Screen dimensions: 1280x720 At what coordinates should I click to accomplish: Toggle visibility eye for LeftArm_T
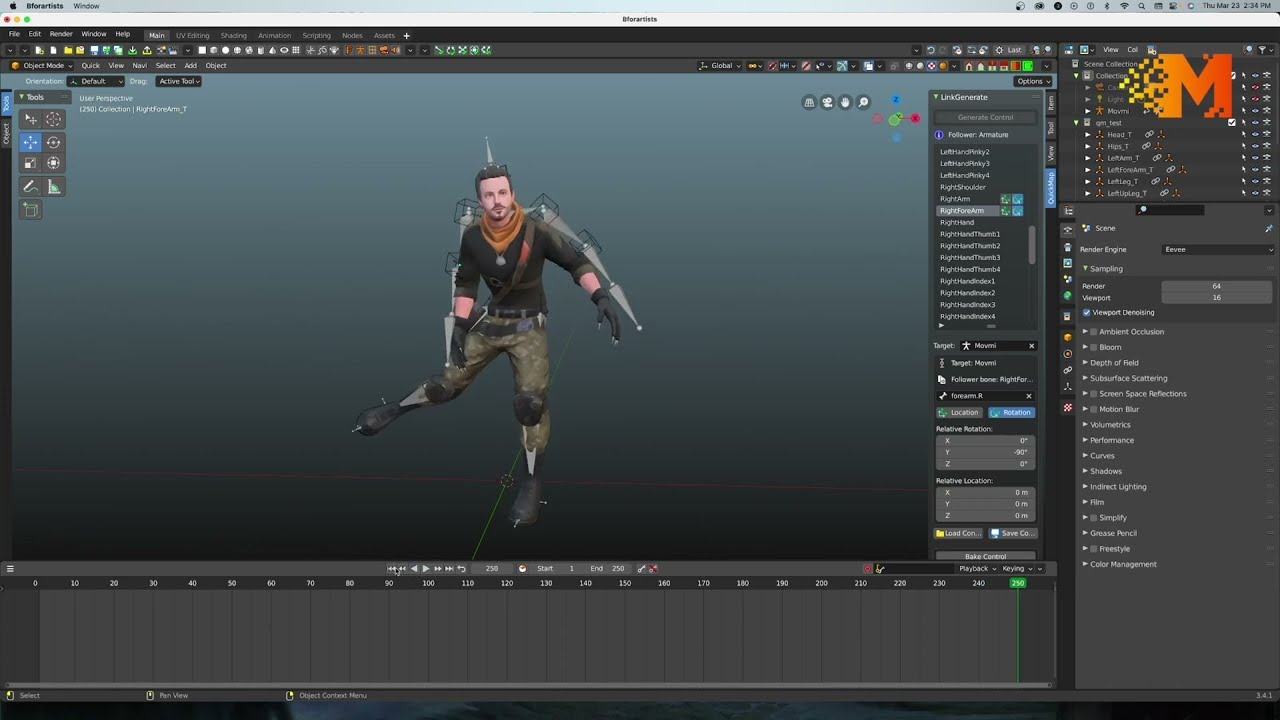click(1255, 158)
